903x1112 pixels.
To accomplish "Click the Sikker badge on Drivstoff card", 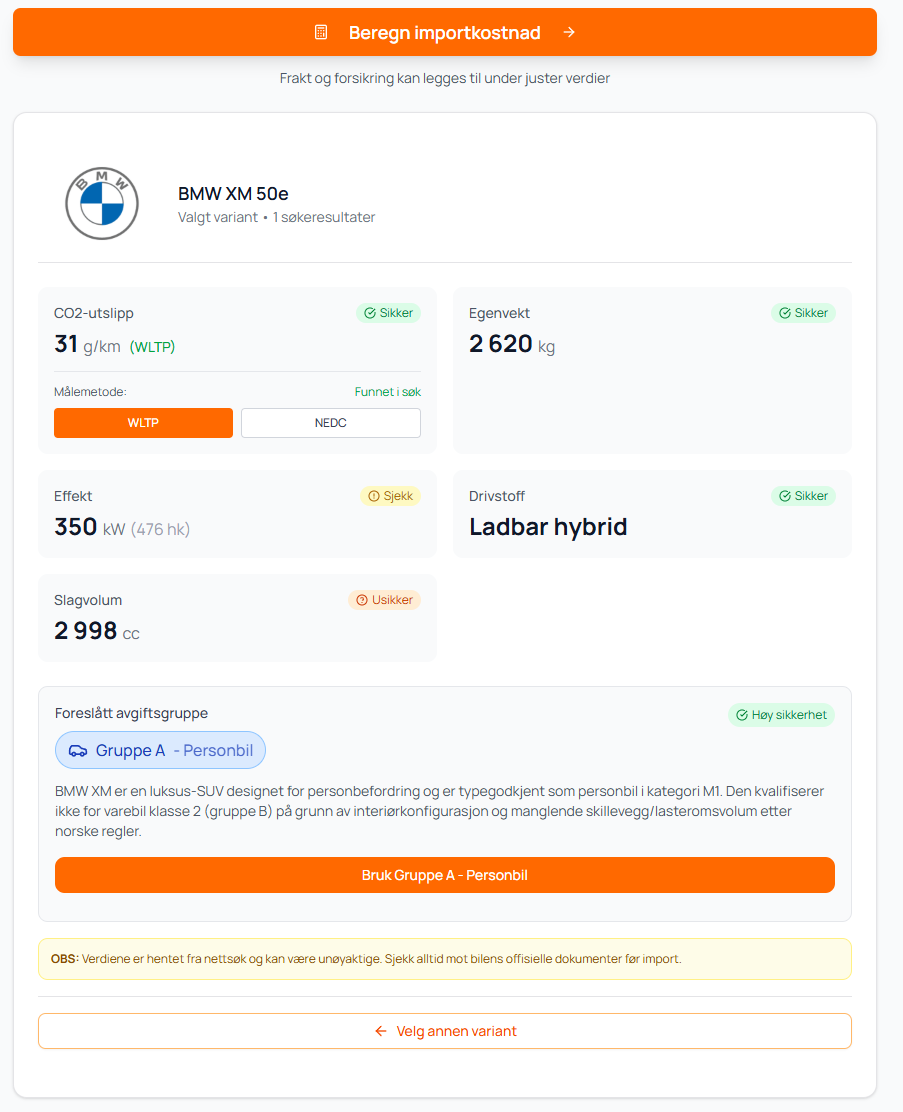I will (803, 496).
